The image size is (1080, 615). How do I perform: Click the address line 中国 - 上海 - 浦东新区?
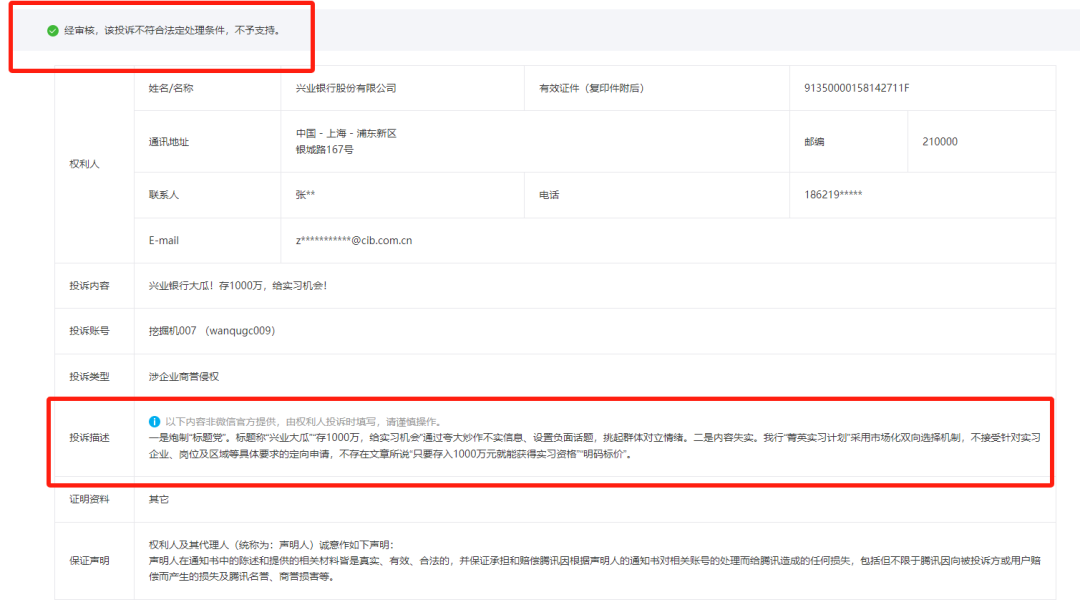point(346,134)
